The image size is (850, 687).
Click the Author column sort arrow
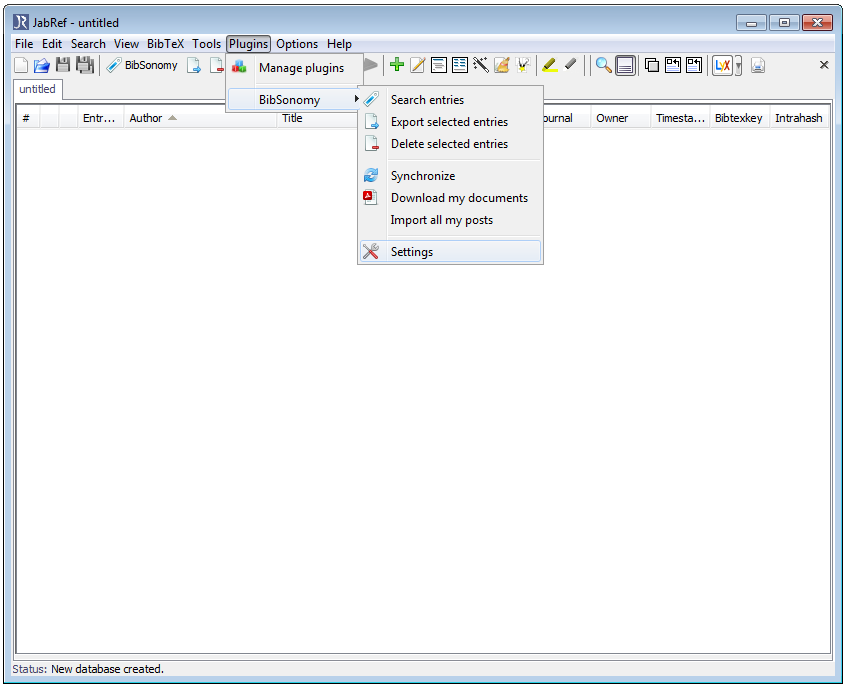172,118
